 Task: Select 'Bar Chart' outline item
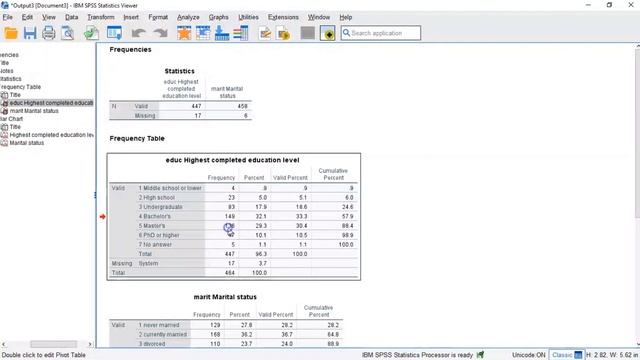click(11, 119)
